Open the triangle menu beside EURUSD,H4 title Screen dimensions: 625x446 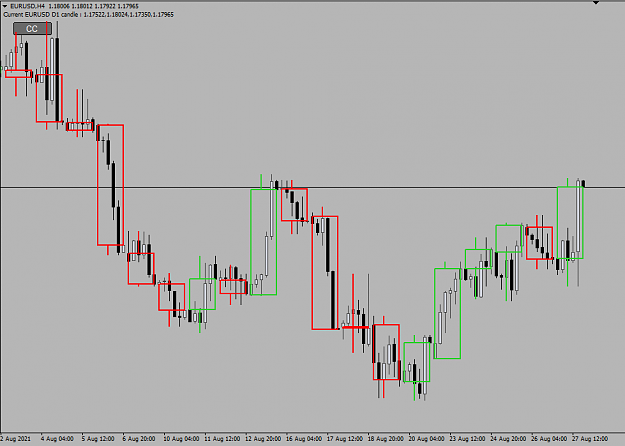pos(5,6)
